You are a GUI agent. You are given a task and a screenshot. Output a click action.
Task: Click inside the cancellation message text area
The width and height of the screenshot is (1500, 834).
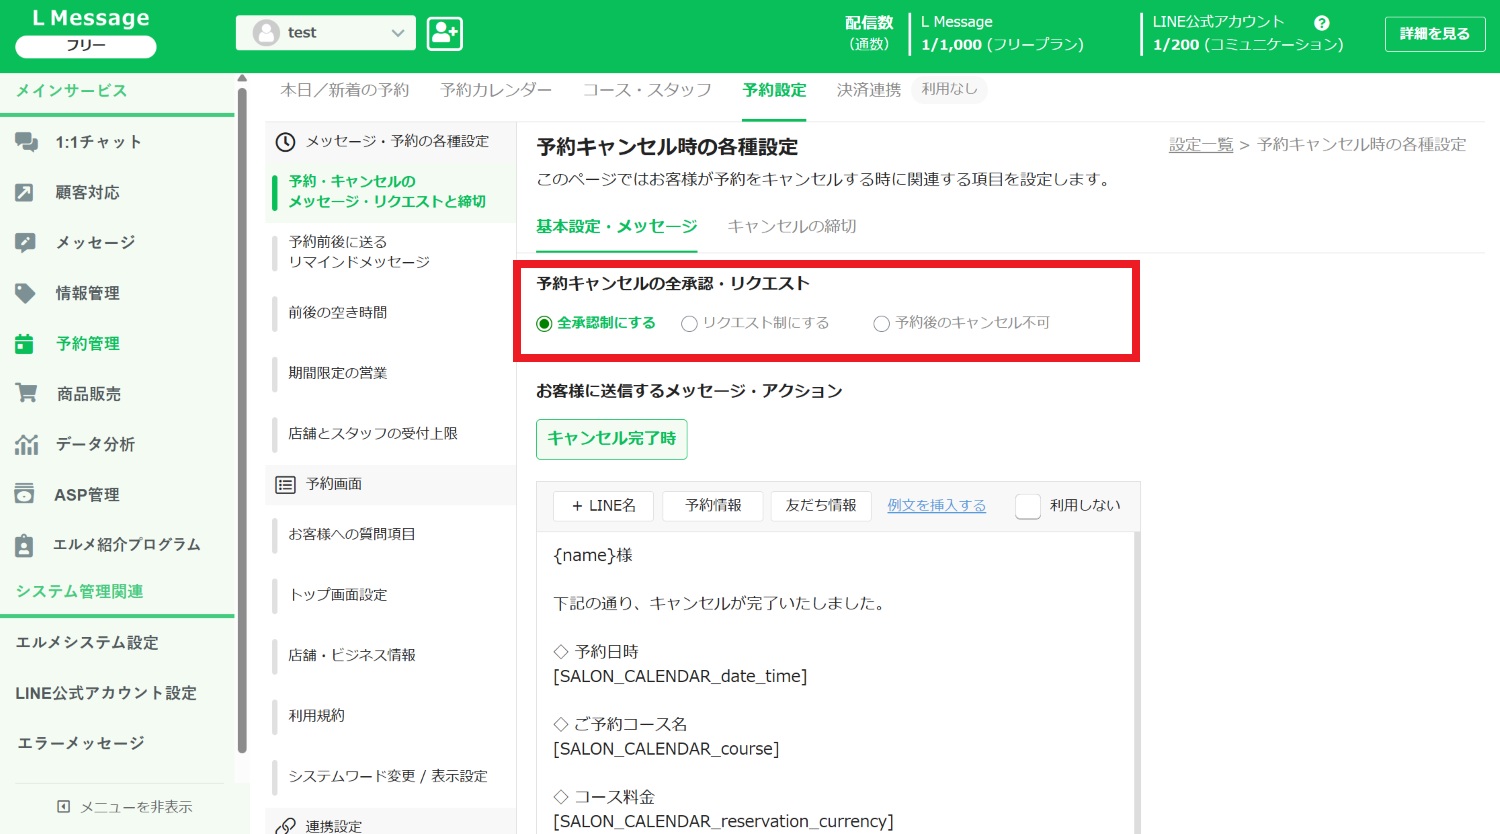coord(834,682)
